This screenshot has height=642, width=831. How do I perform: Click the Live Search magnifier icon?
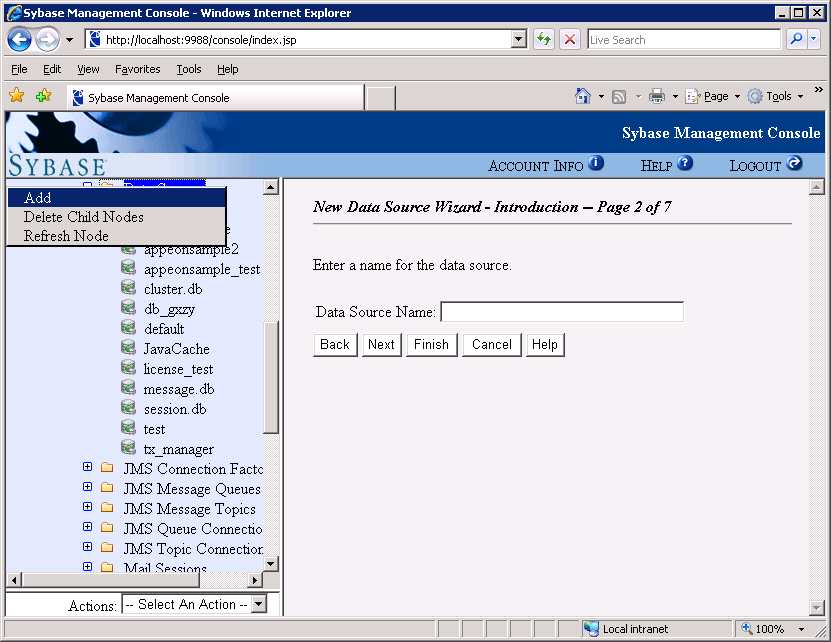point(796,39)
